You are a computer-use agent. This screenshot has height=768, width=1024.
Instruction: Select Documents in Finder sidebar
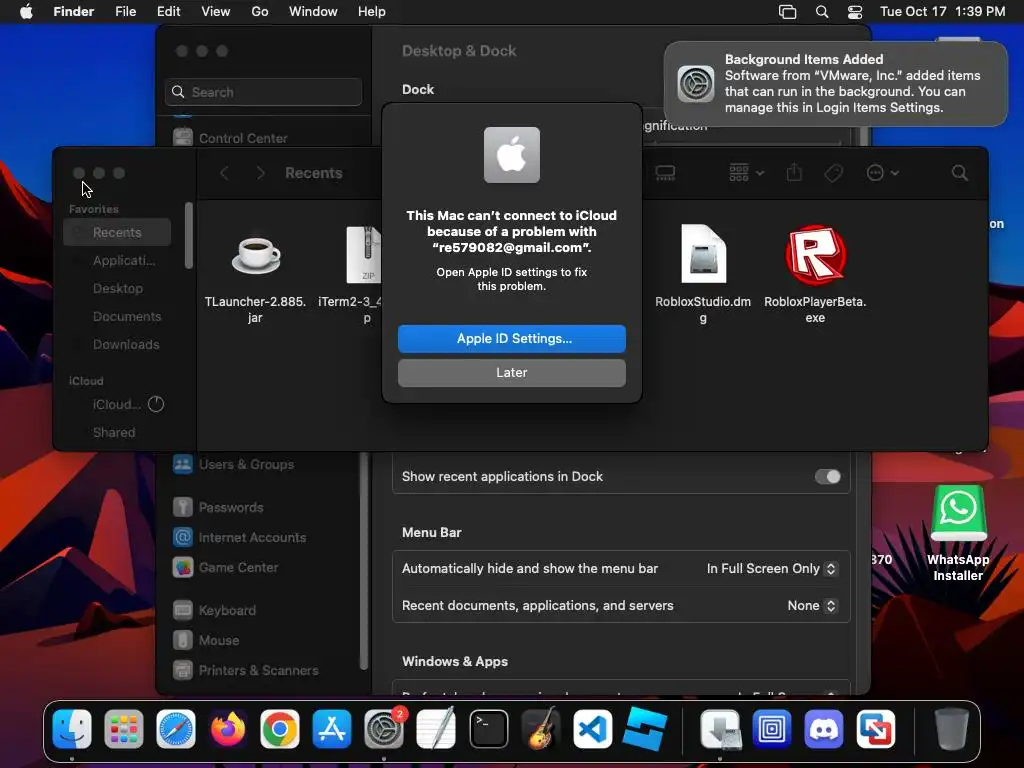[x=117, y=317]
